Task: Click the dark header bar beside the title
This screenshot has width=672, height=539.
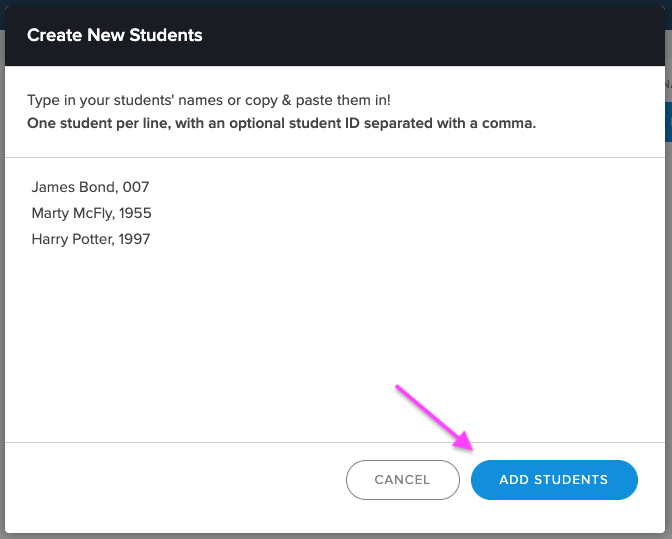Action: pos(429,35)
